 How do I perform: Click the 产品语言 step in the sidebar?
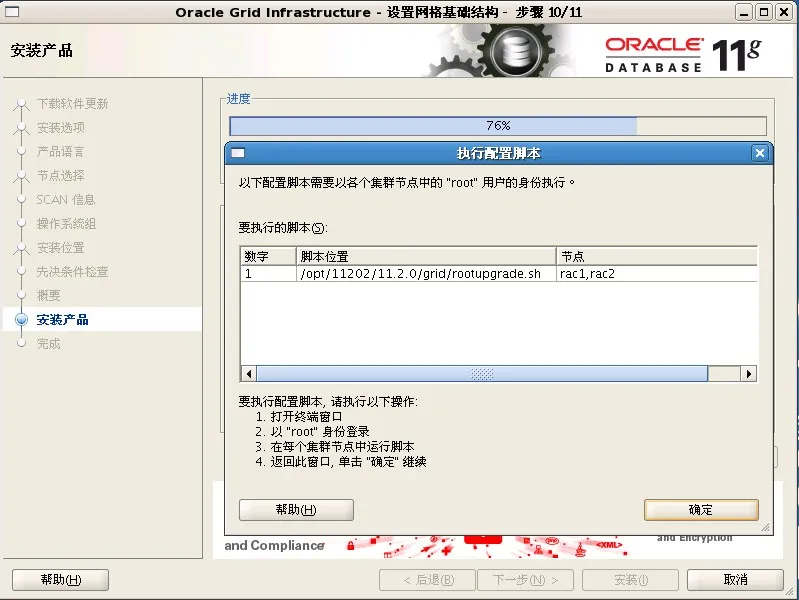coord(61,151)
